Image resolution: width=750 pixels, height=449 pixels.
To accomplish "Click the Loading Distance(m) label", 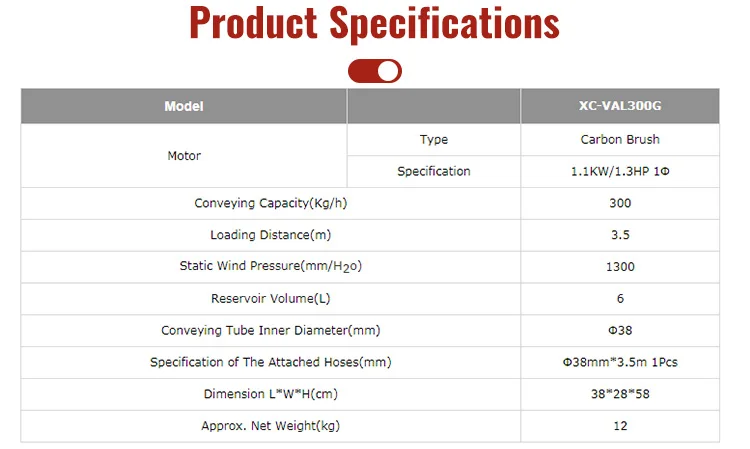I will pos(270,236).
